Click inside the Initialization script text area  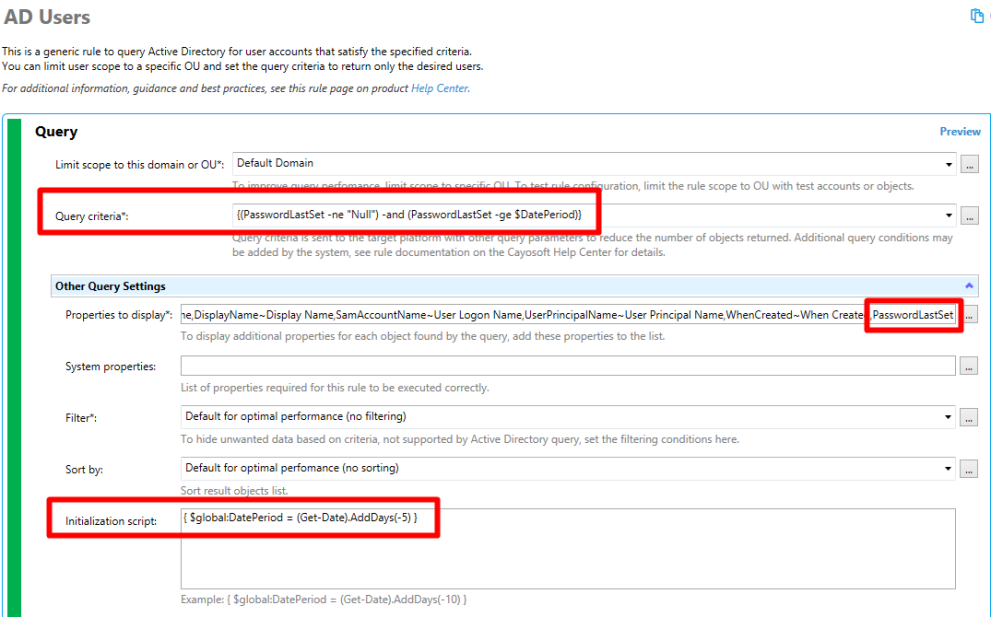pos(568,549)
